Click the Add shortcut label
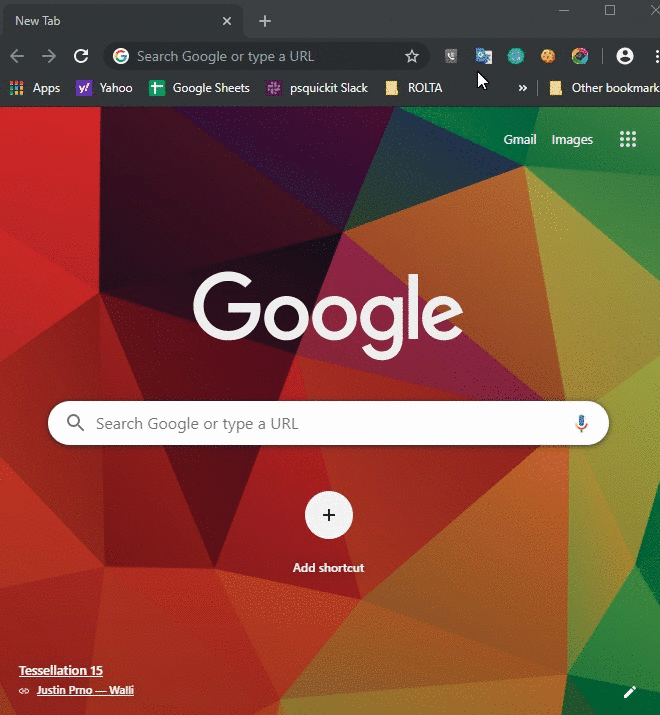 coord(328,568)
